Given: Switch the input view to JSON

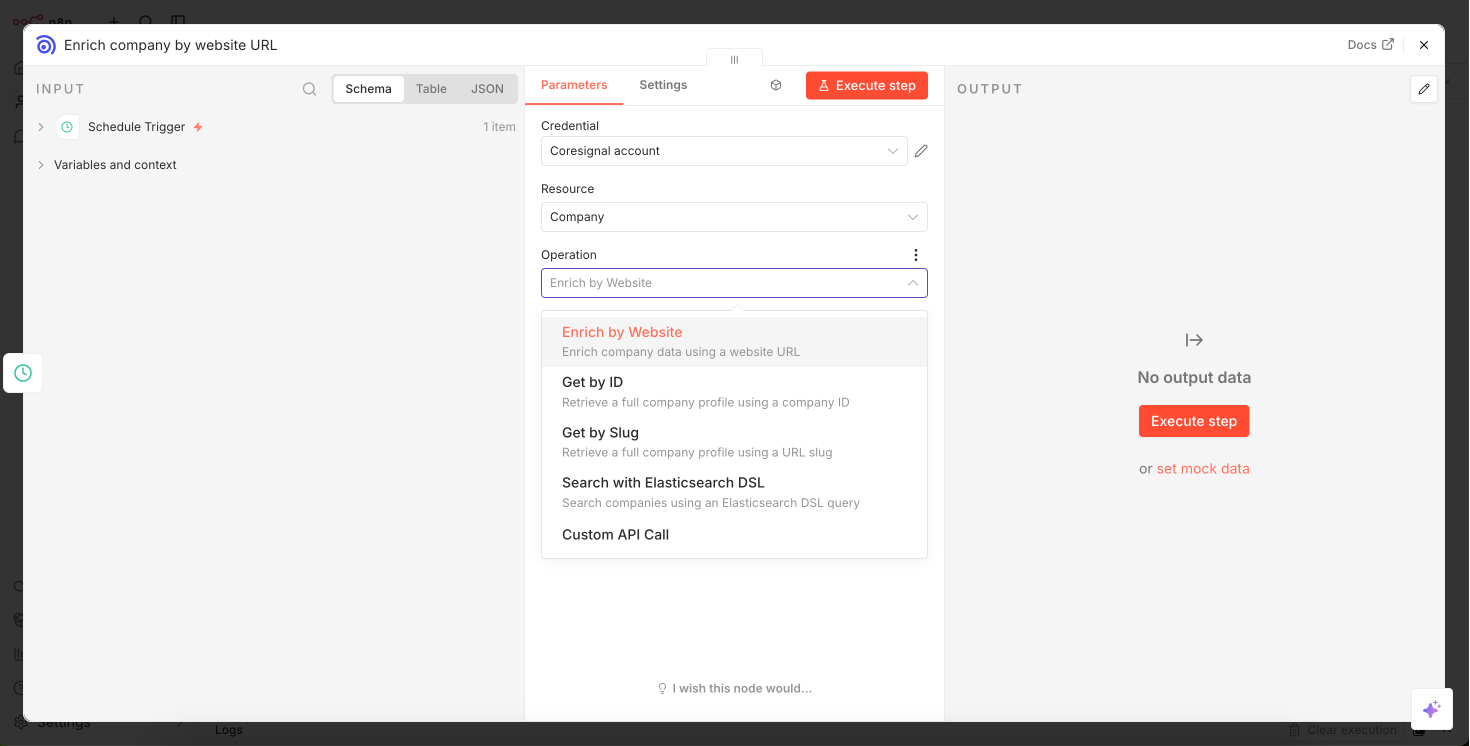Looking at the screenshot, I should click(487, 88).
